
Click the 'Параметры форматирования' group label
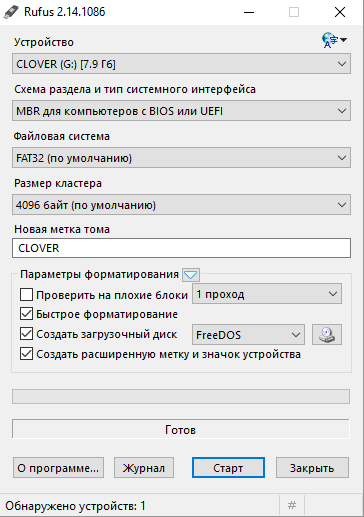[x=99, y=274]
